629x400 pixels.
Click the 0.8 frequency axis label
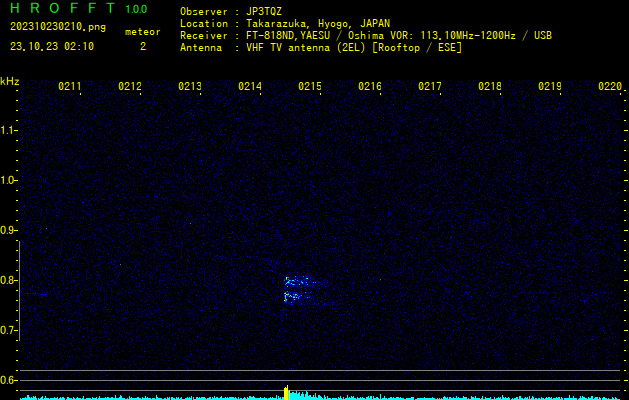[10, 280]
